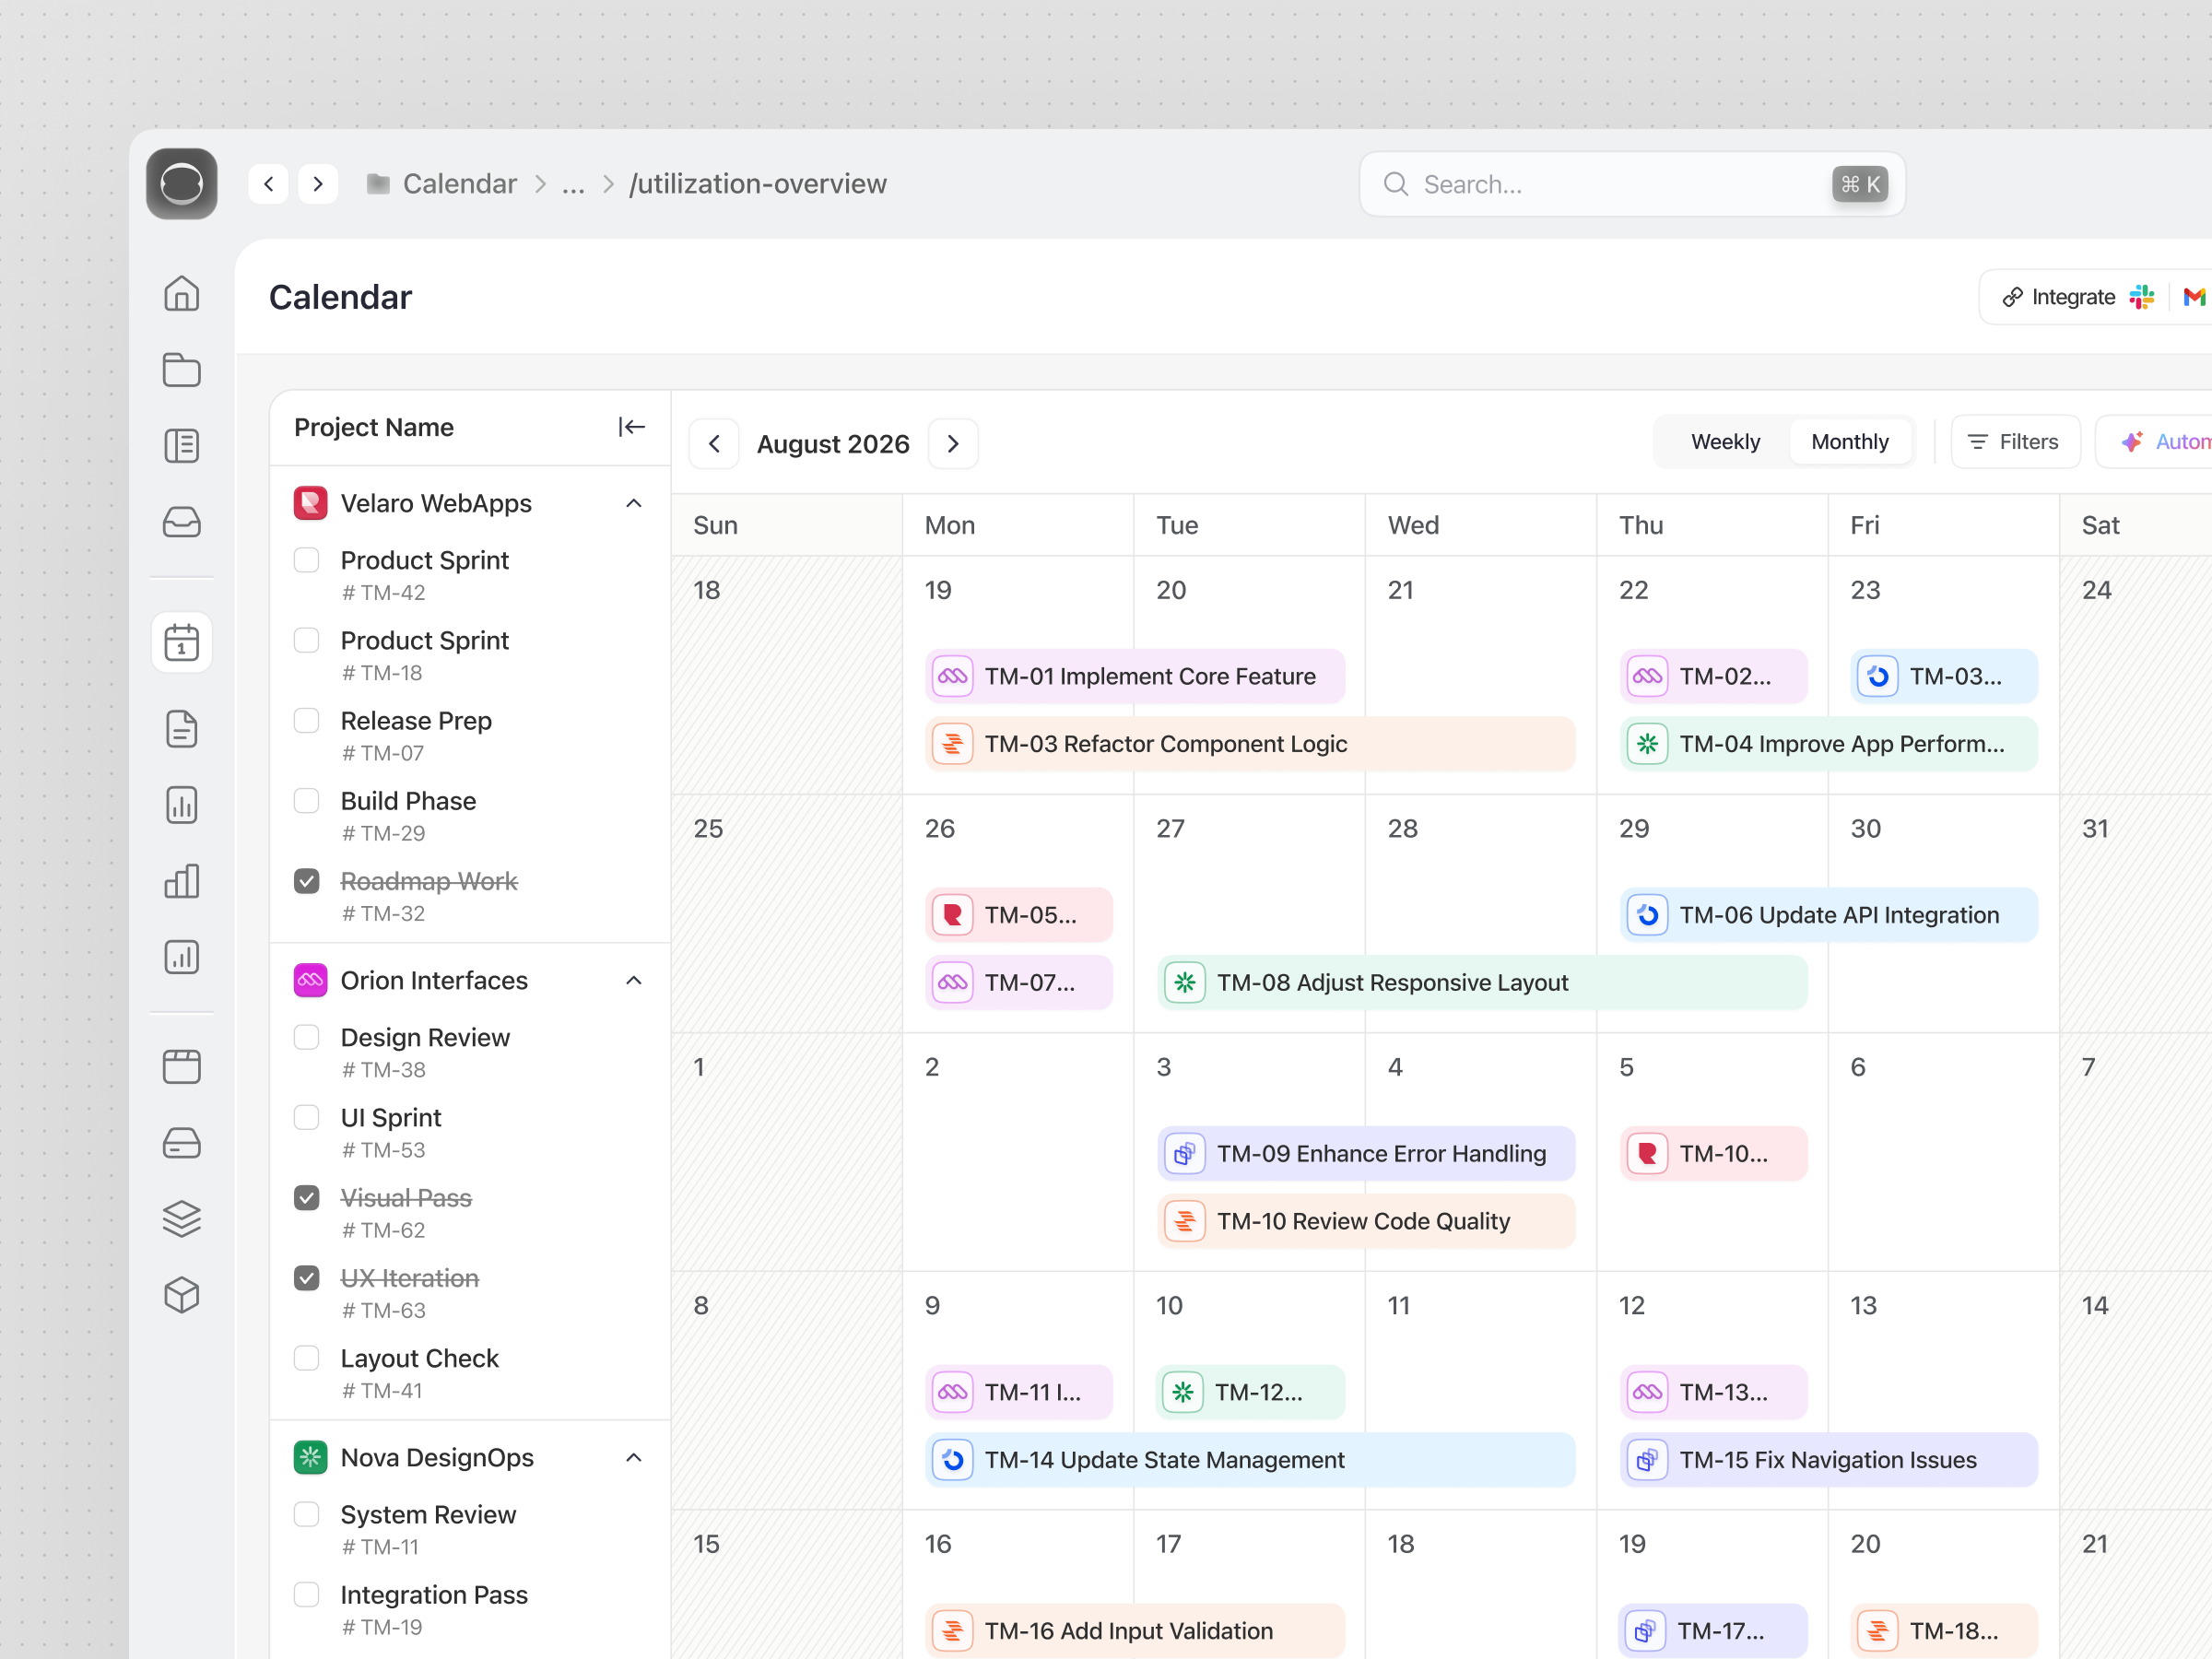The width and height of the screenshot is (2212, 1659).
Task: Collapse the Nova DesignOps section
Action: [634, 1458]
